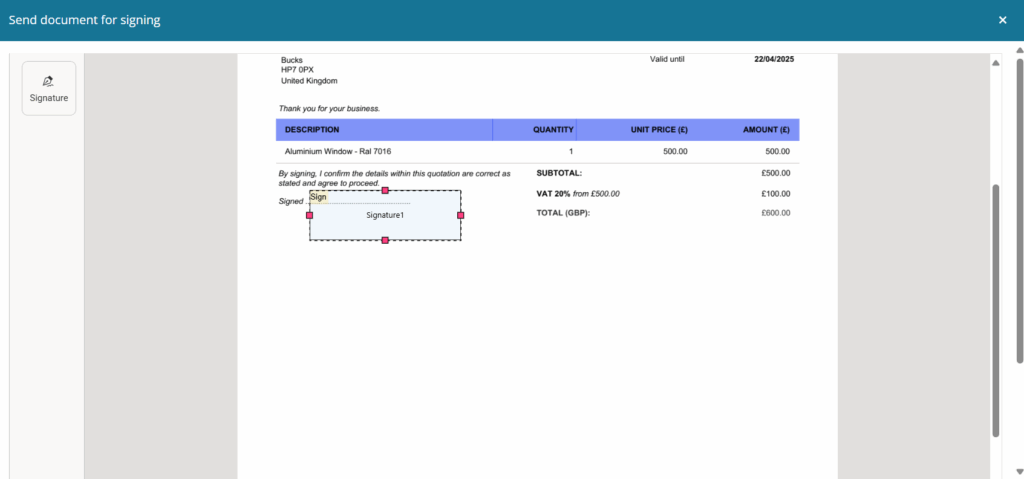Click the Valid until date 22/04/2025
1024x479 pixels.
(772, 59)
